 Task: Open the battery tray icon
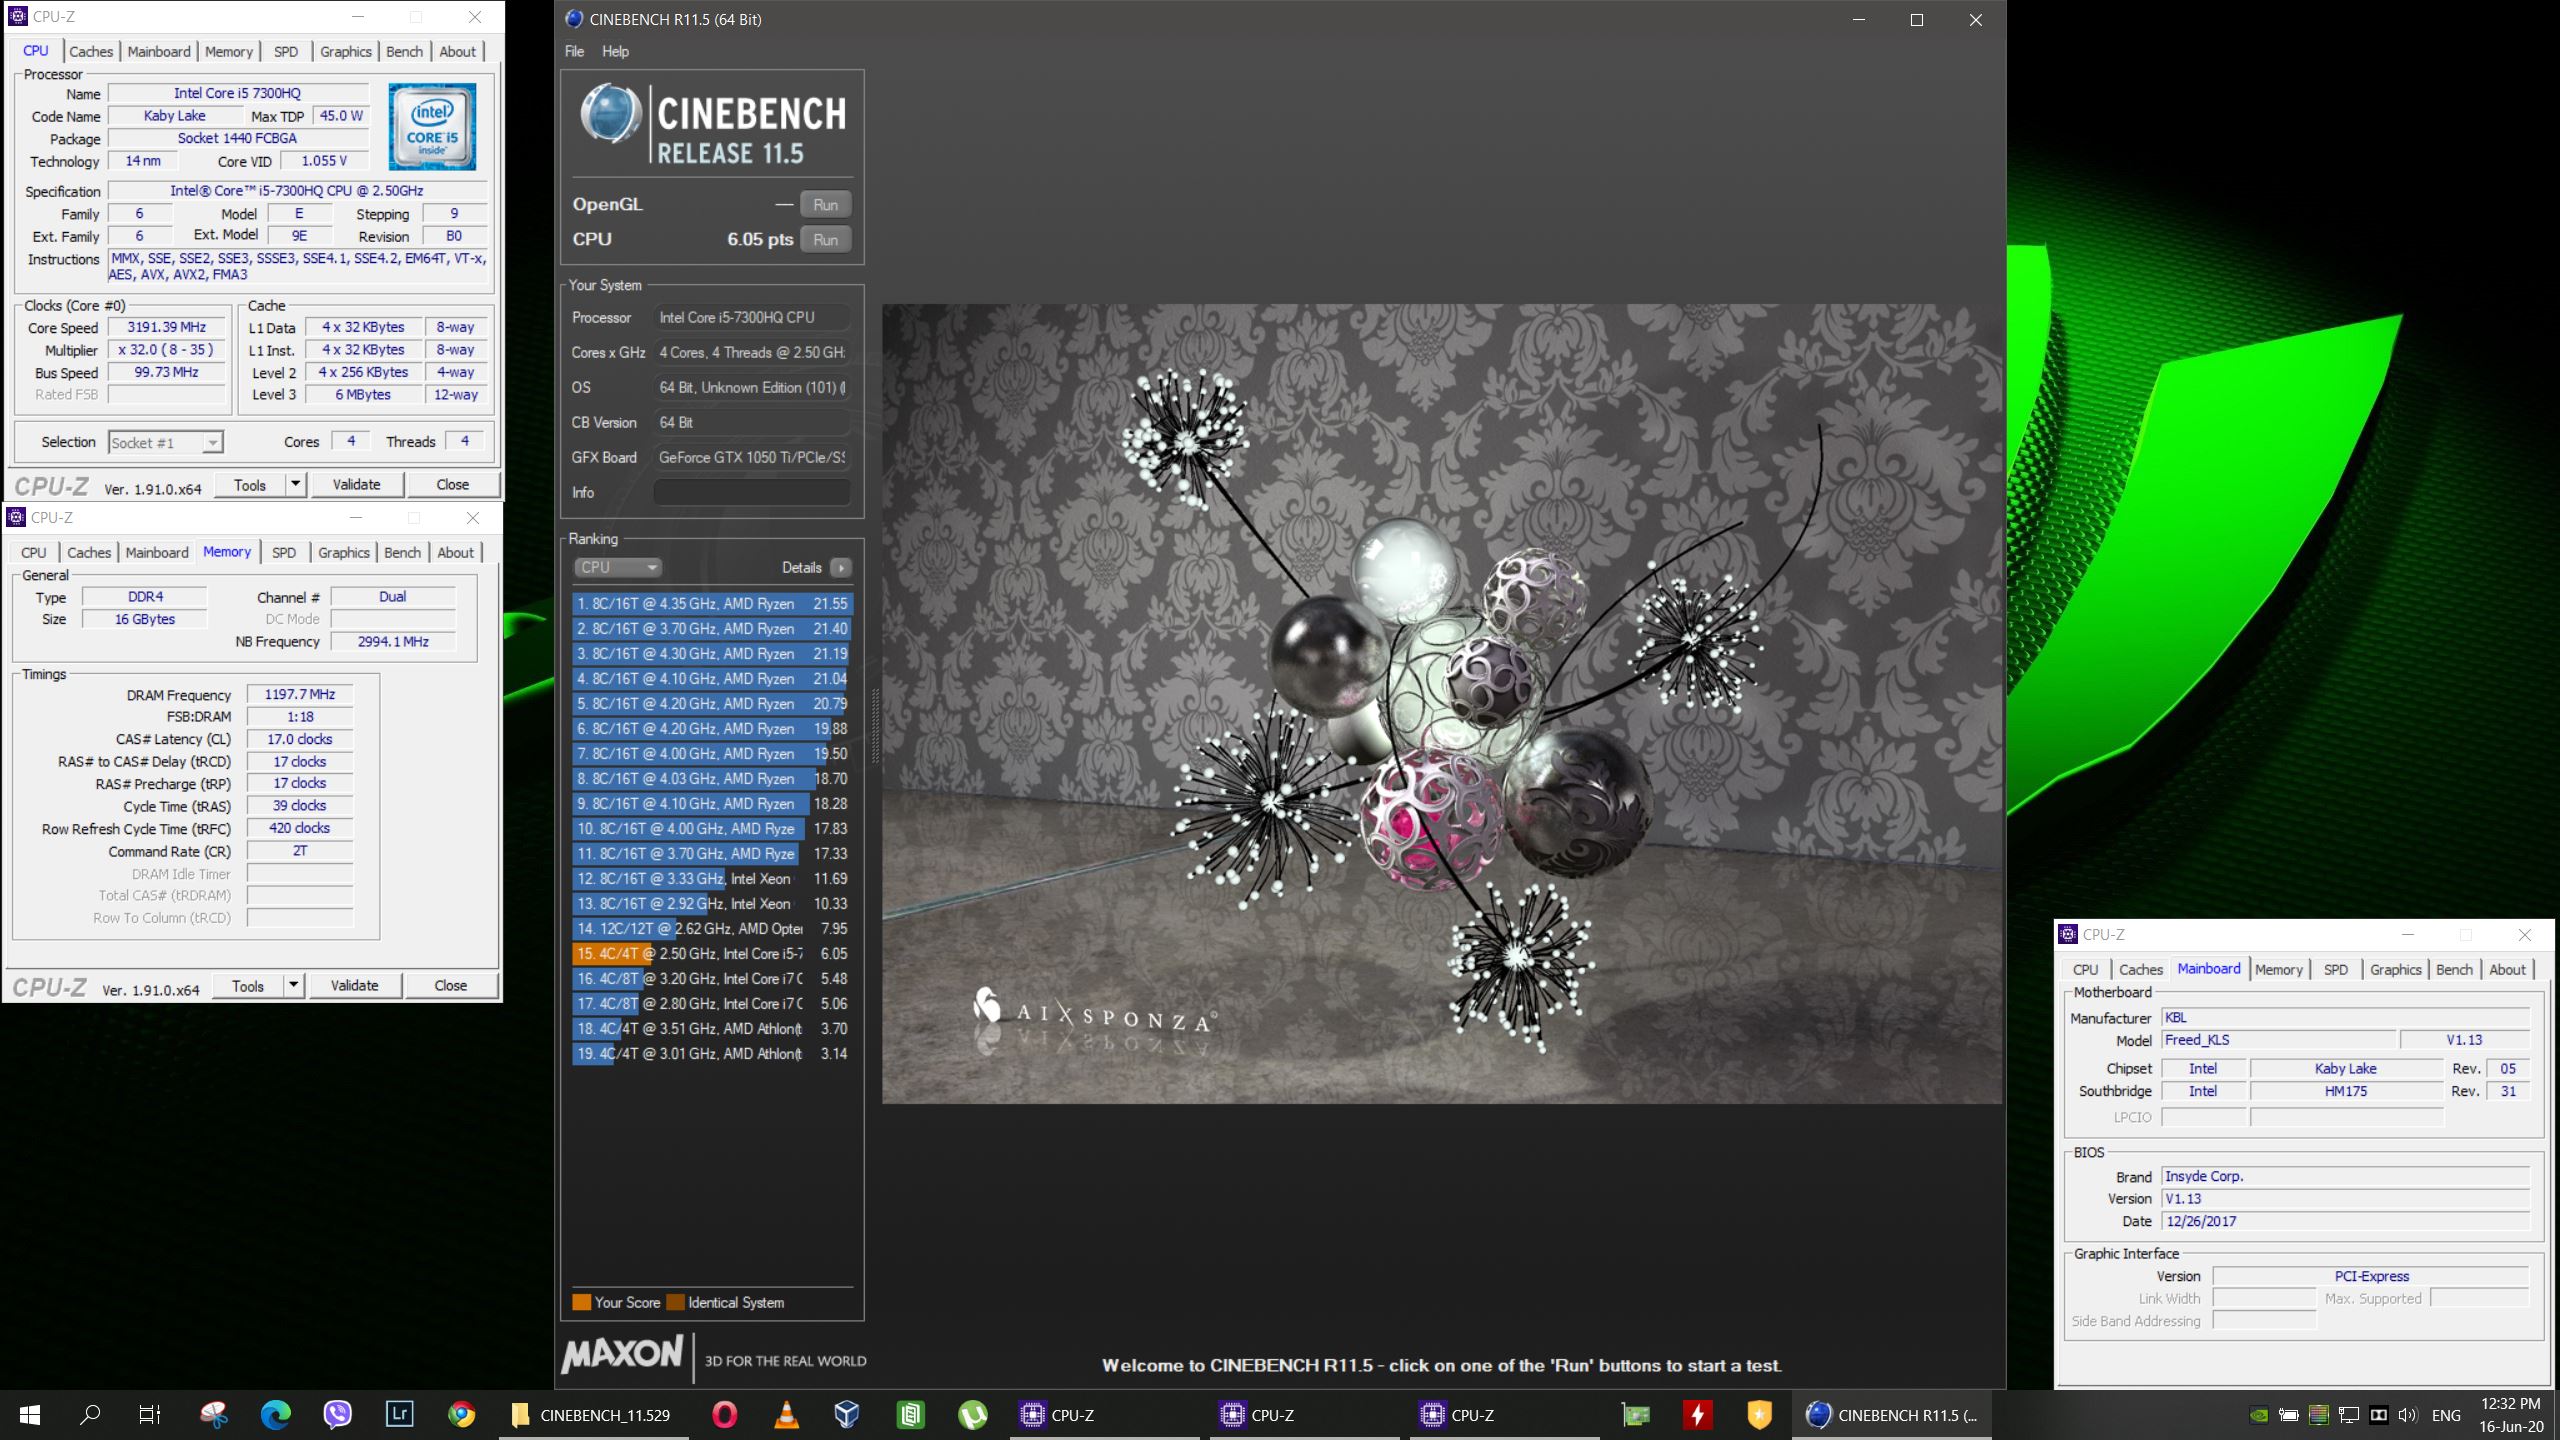tap(2288, 1415)
